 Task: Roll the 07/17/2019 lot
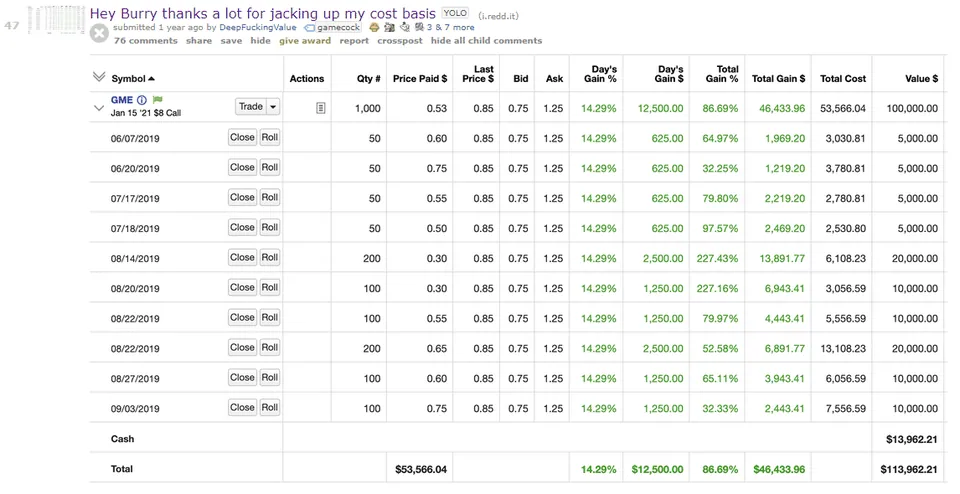coord(270,197)
